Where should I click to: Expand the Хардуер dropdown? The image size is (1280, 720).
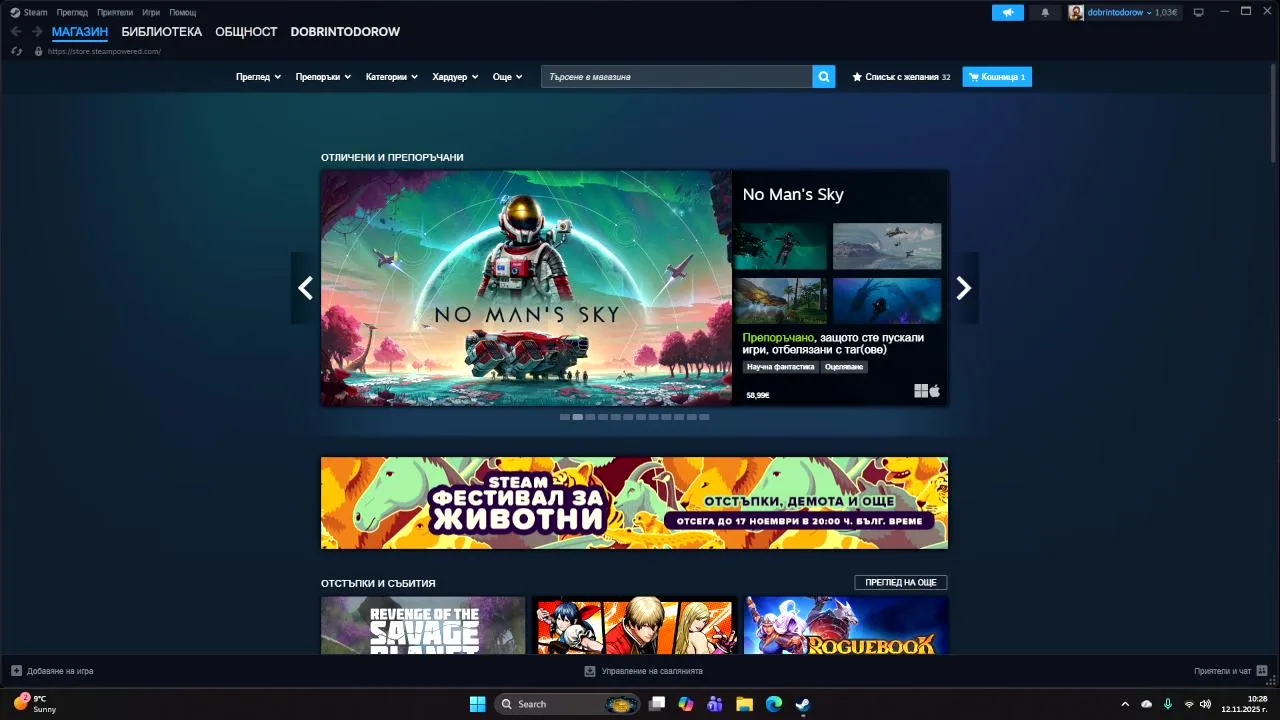455,77
